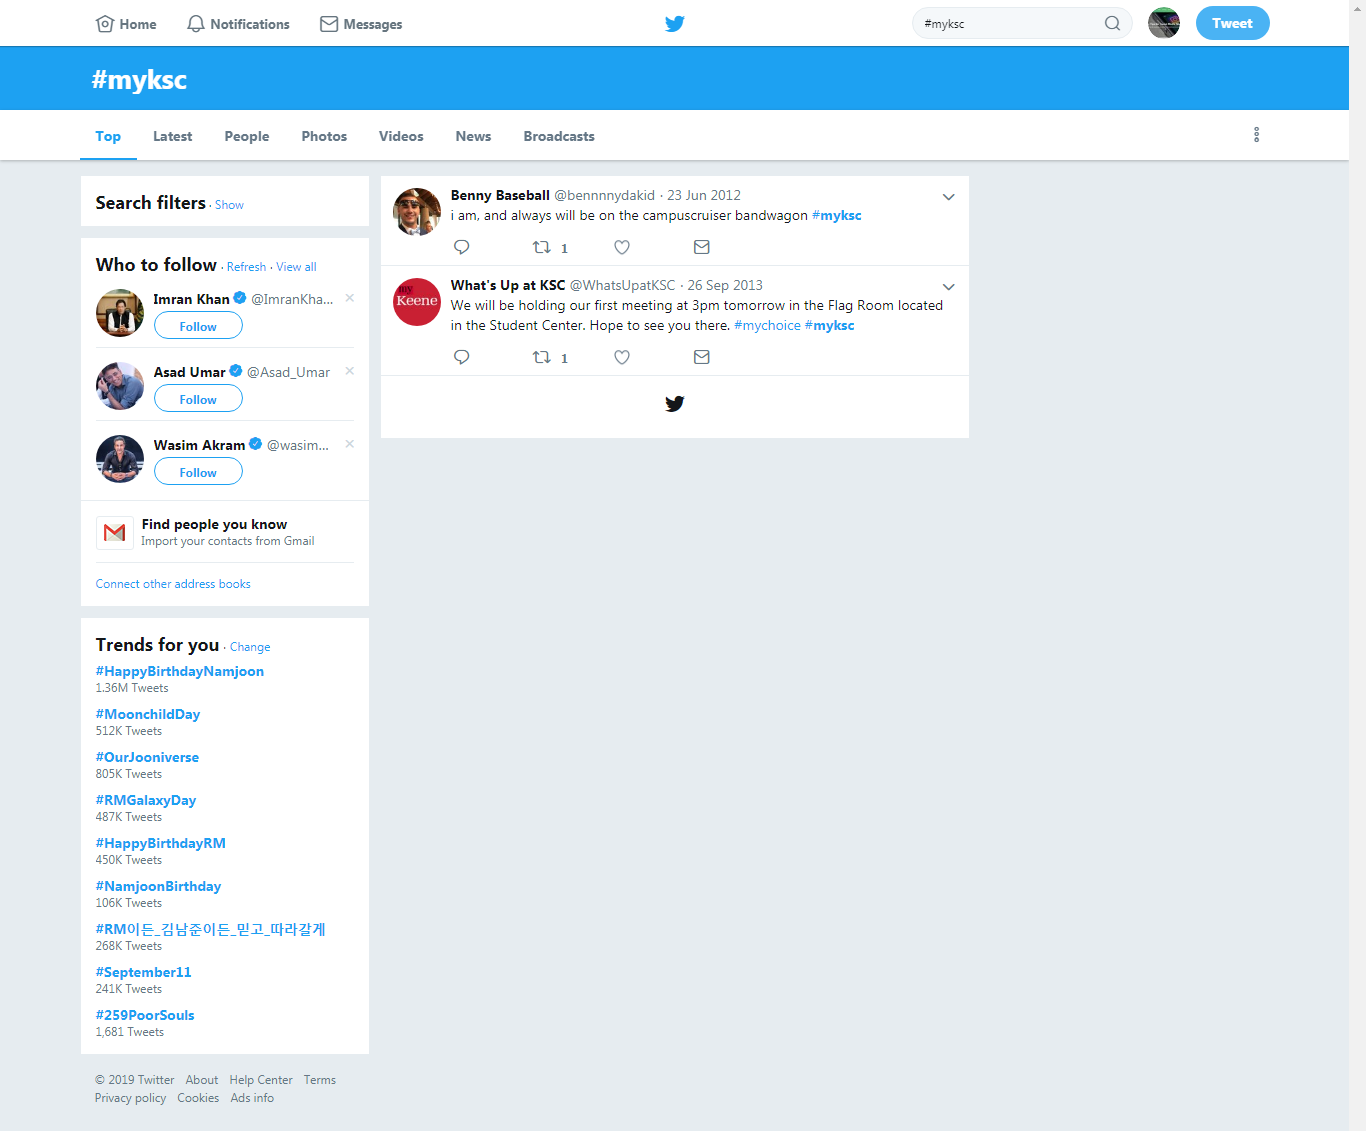Switch to the News tab
Viewport: 1366px width, 1131px height.
coord(473,136)
